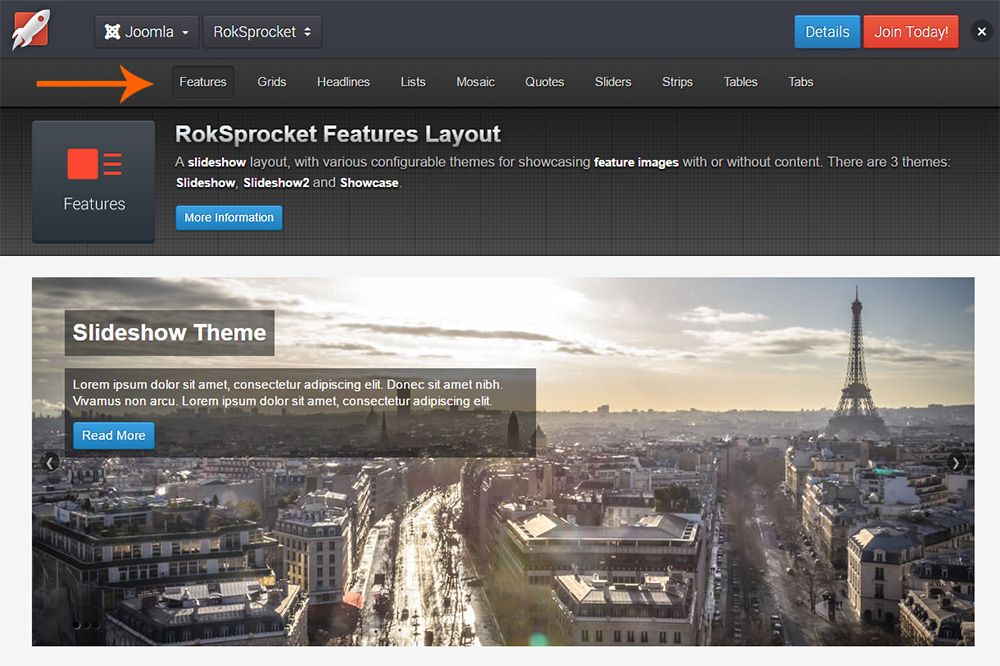Select the Mosaic tab

(x=475, y=82)
